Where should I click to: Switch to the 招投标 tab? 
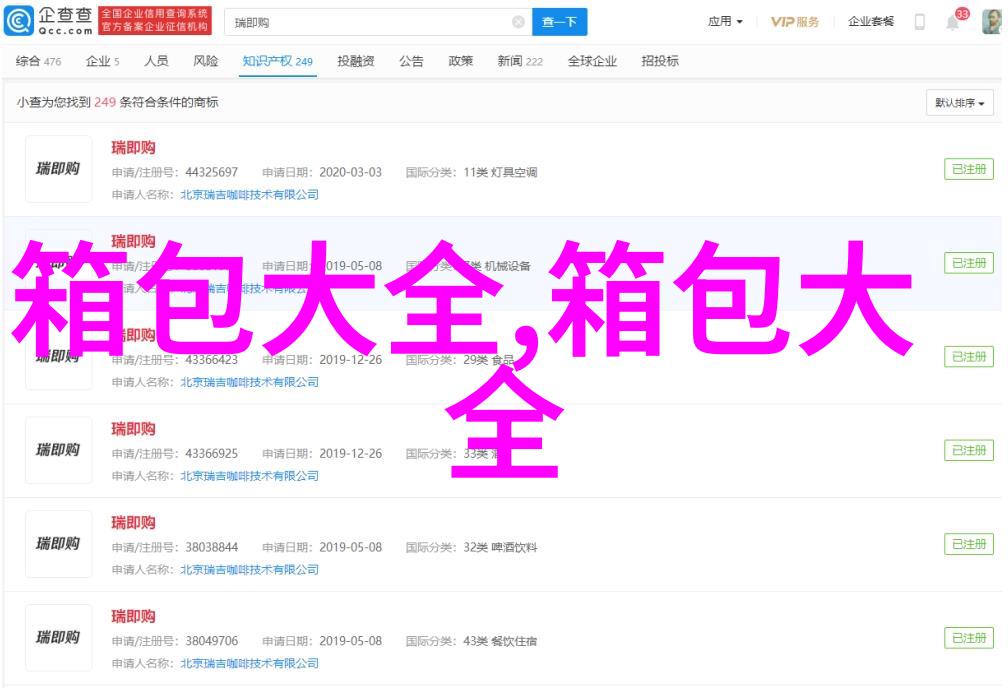[x=660, y=61]
